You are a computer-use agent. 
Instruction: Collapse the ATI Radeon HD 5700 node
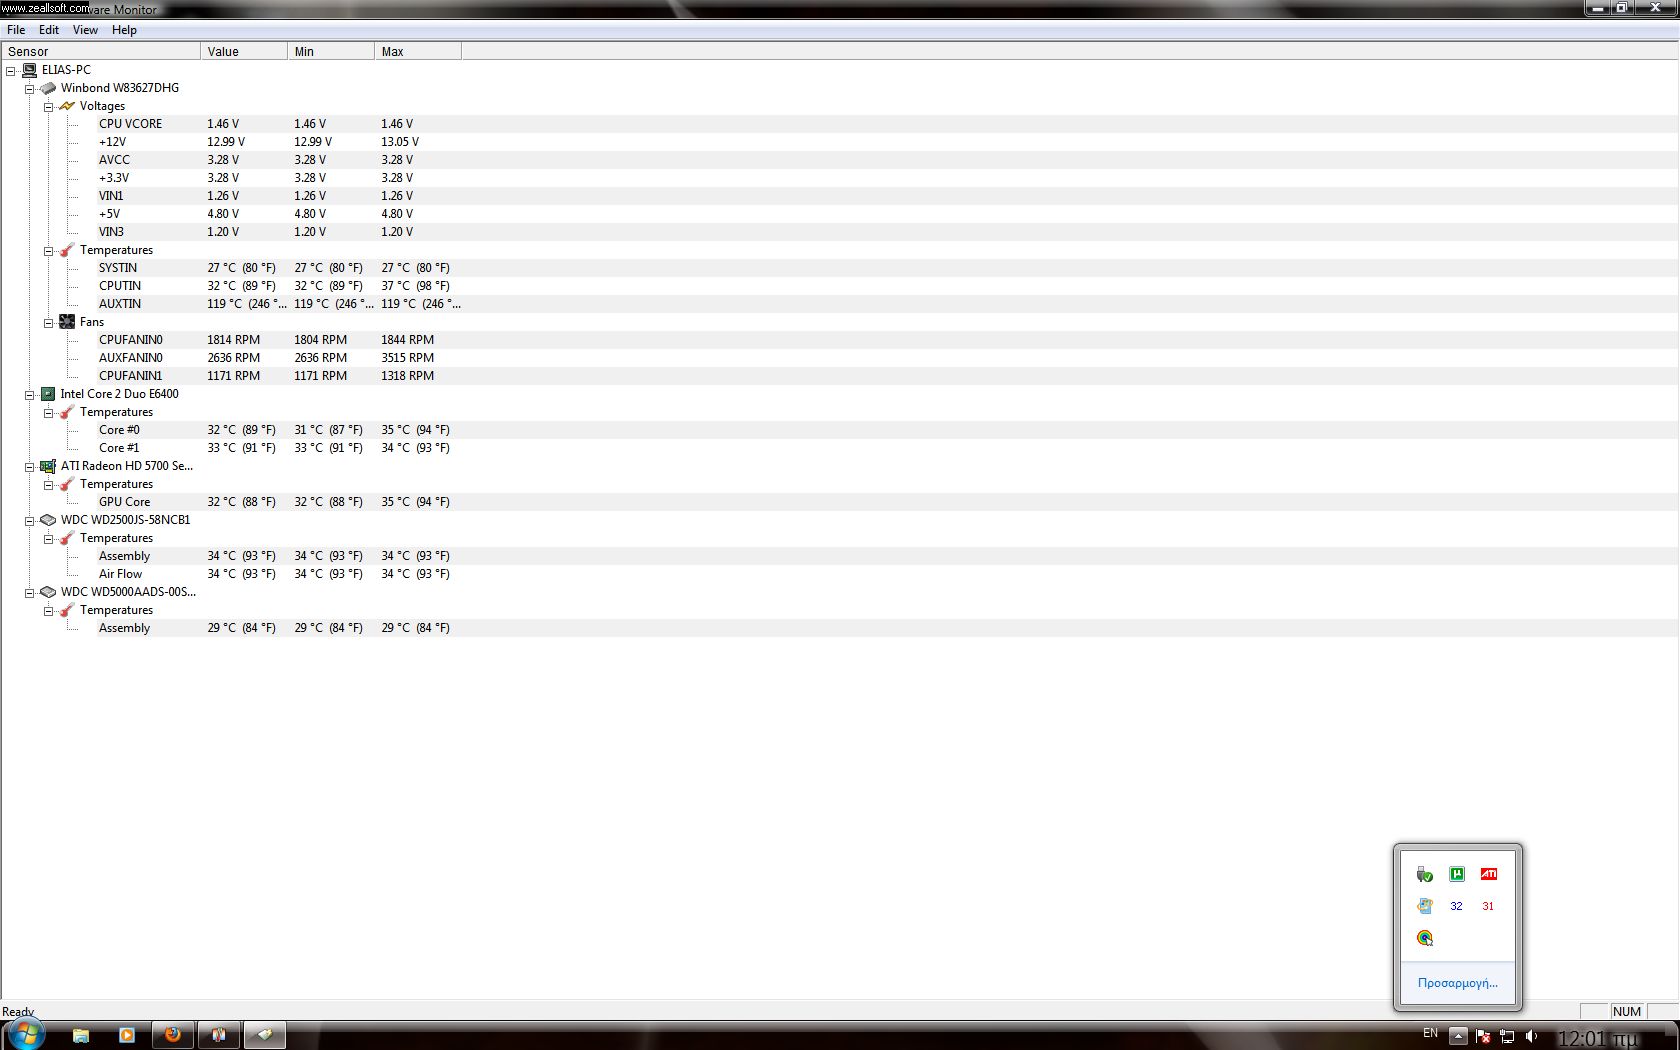point(30,467)
